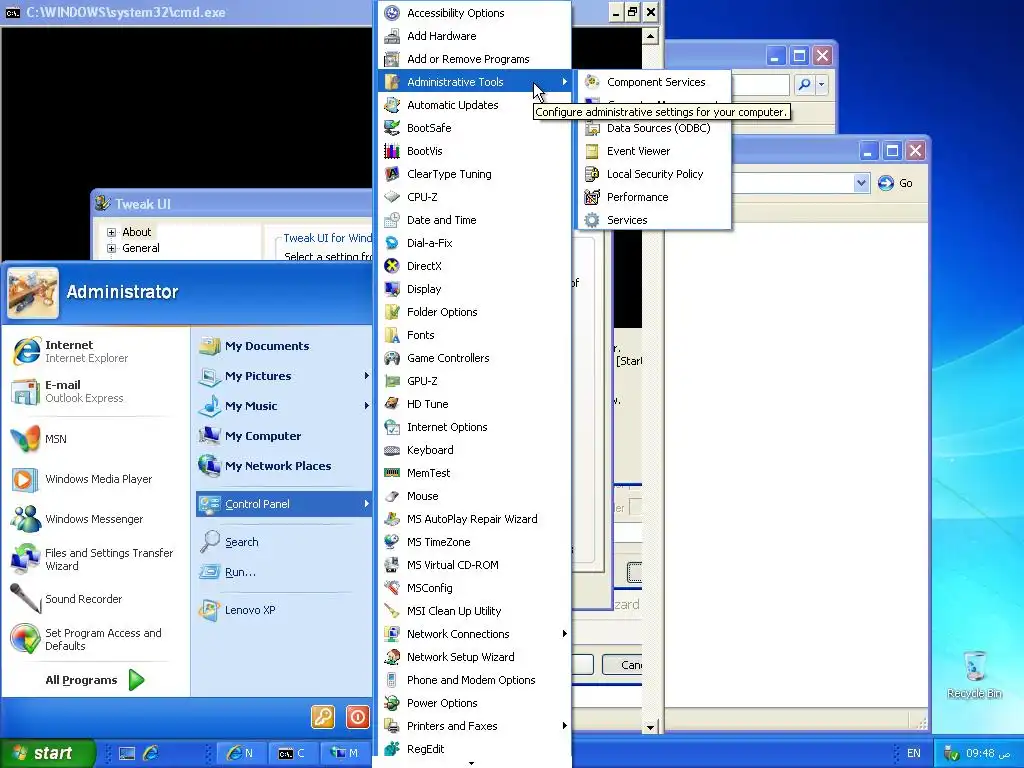This screenshot has width=1024, height=768.
Task: Select Component Services in Administrative Tools
Action: [654, 82]
